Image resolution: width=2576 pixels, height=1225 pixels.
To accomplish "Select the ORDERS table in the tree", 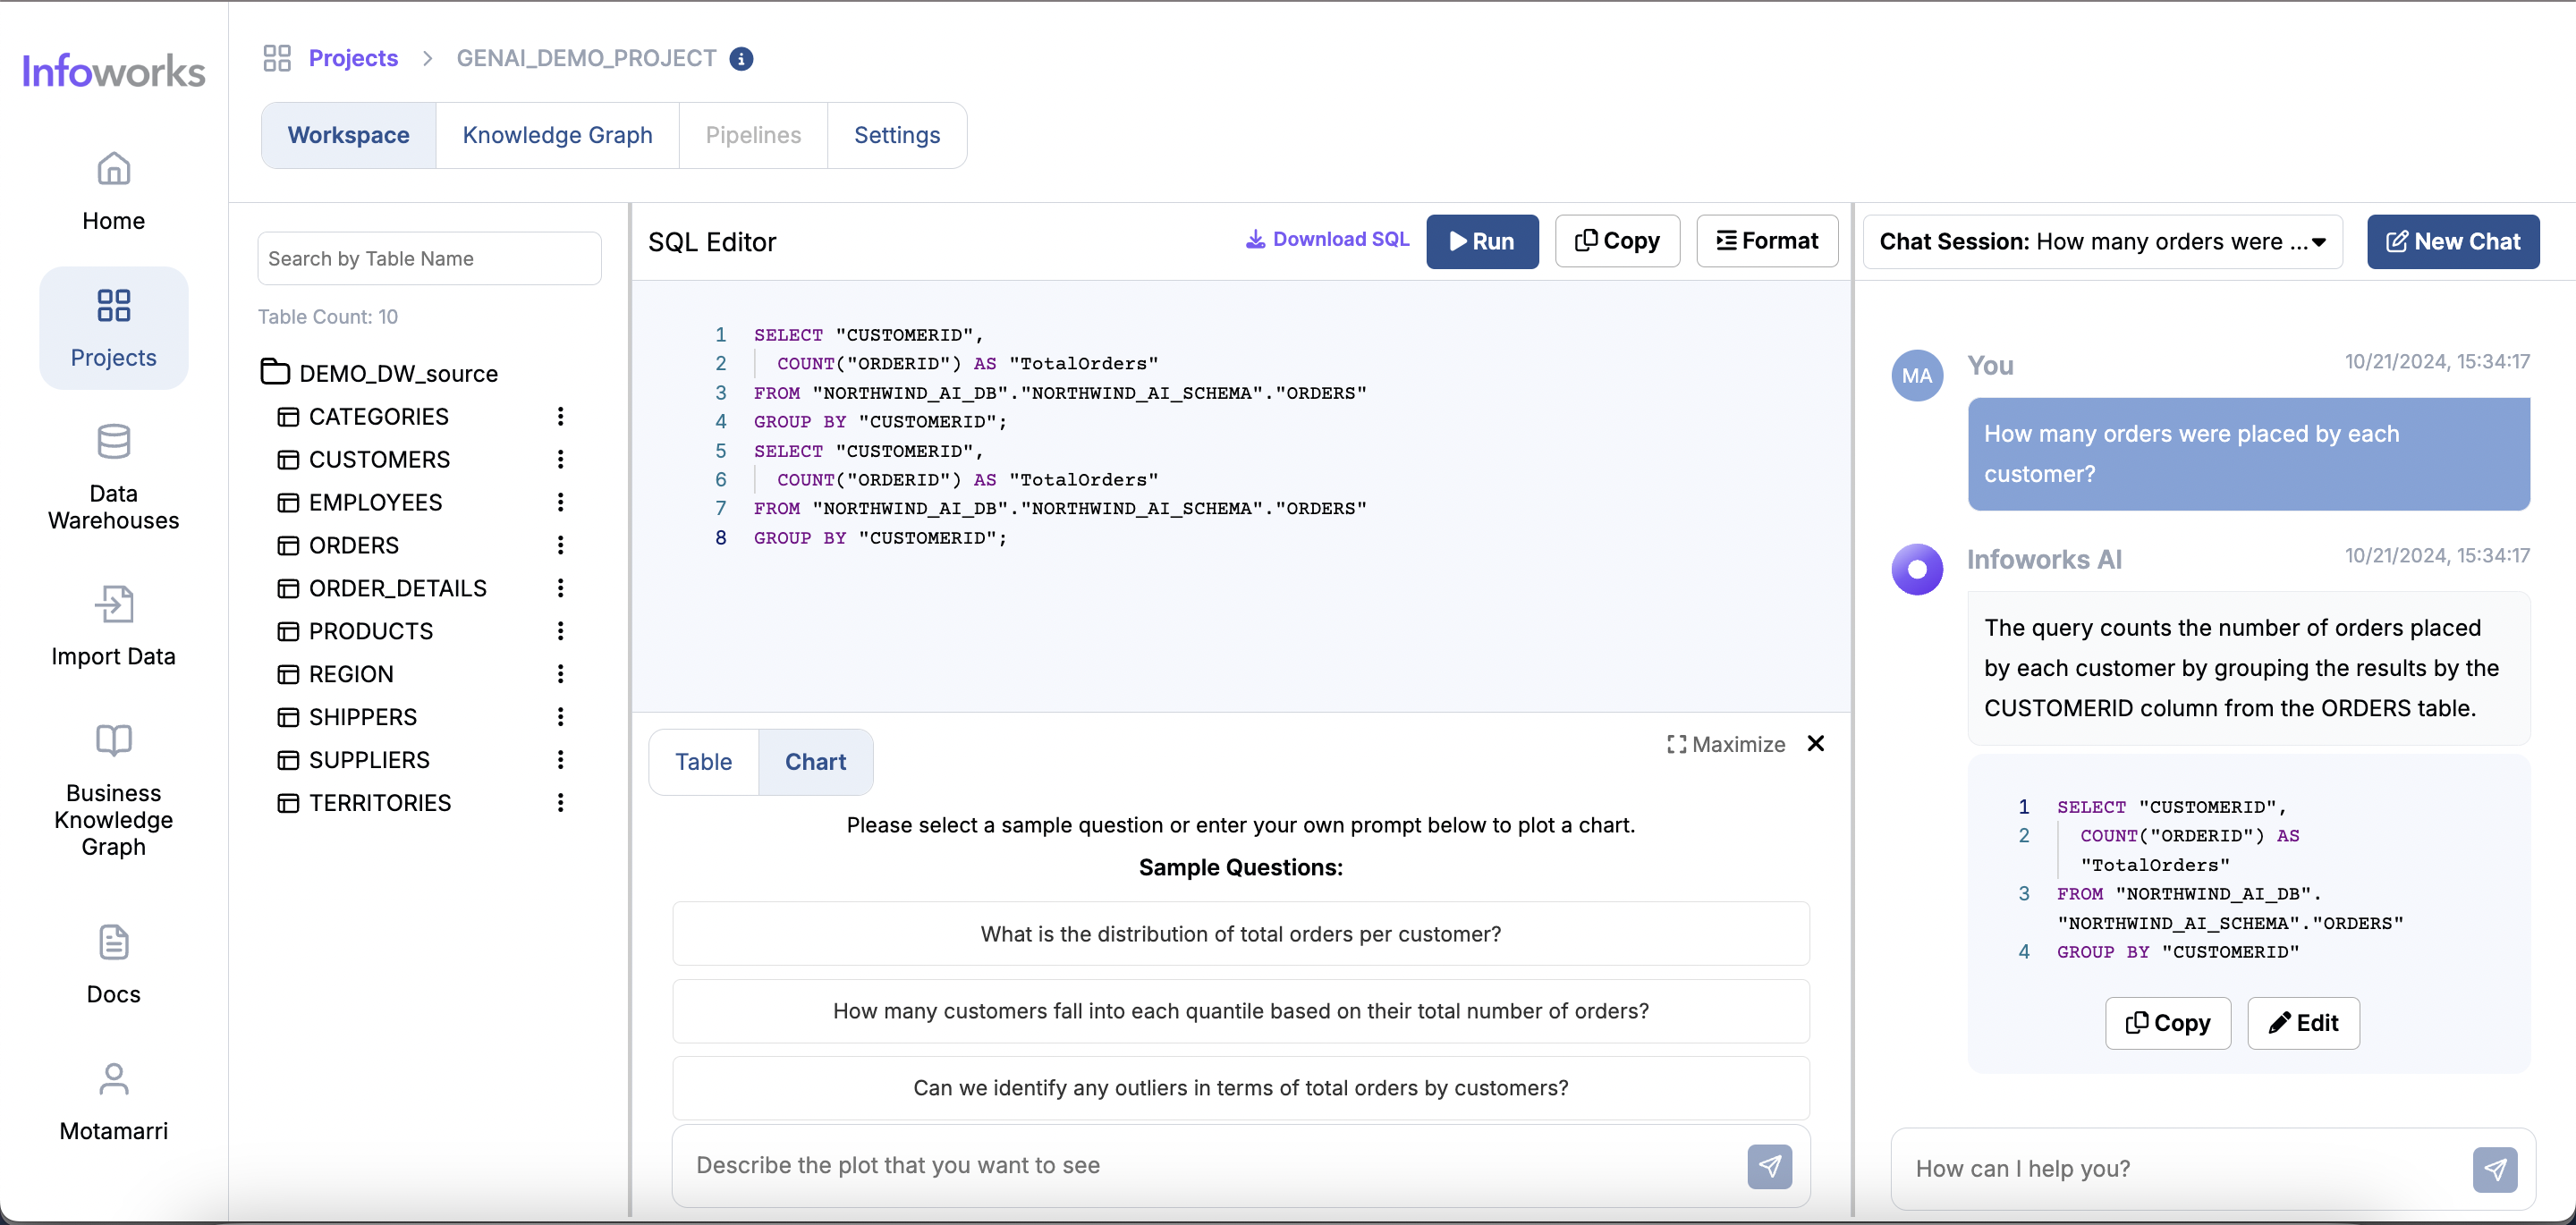I will [353, 545].
